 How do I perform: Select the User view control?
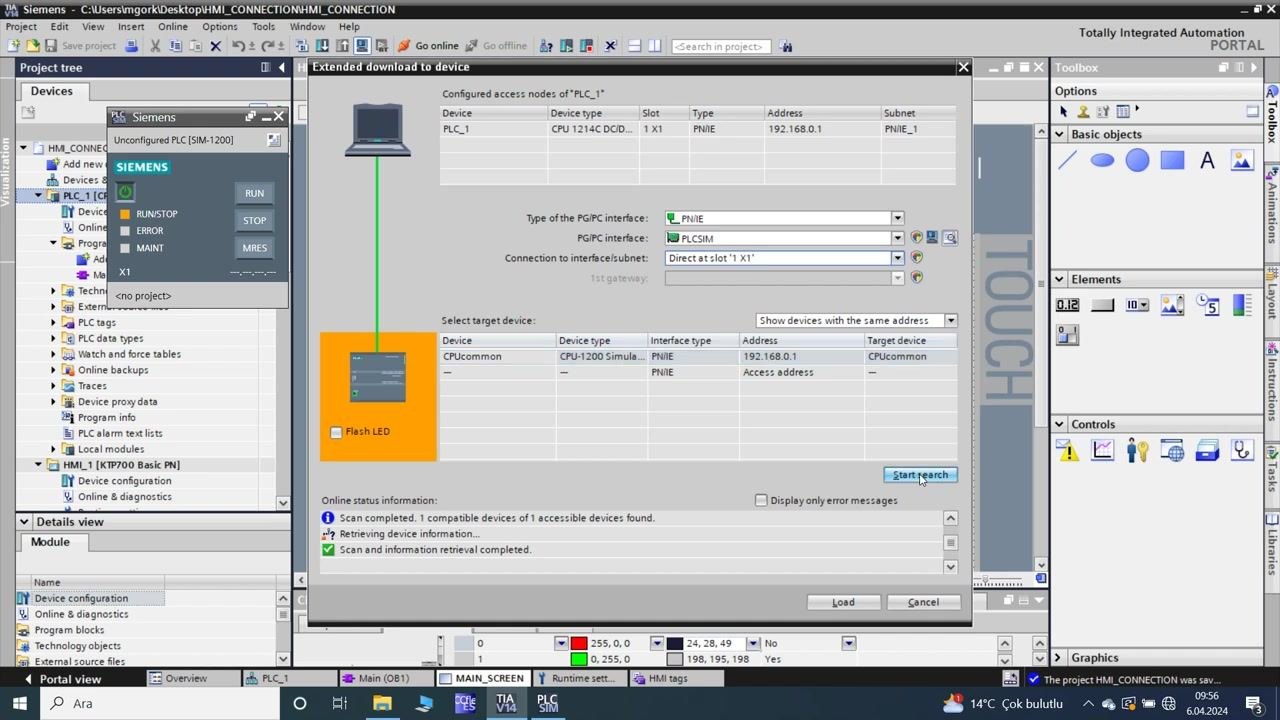coord(1137,451)
